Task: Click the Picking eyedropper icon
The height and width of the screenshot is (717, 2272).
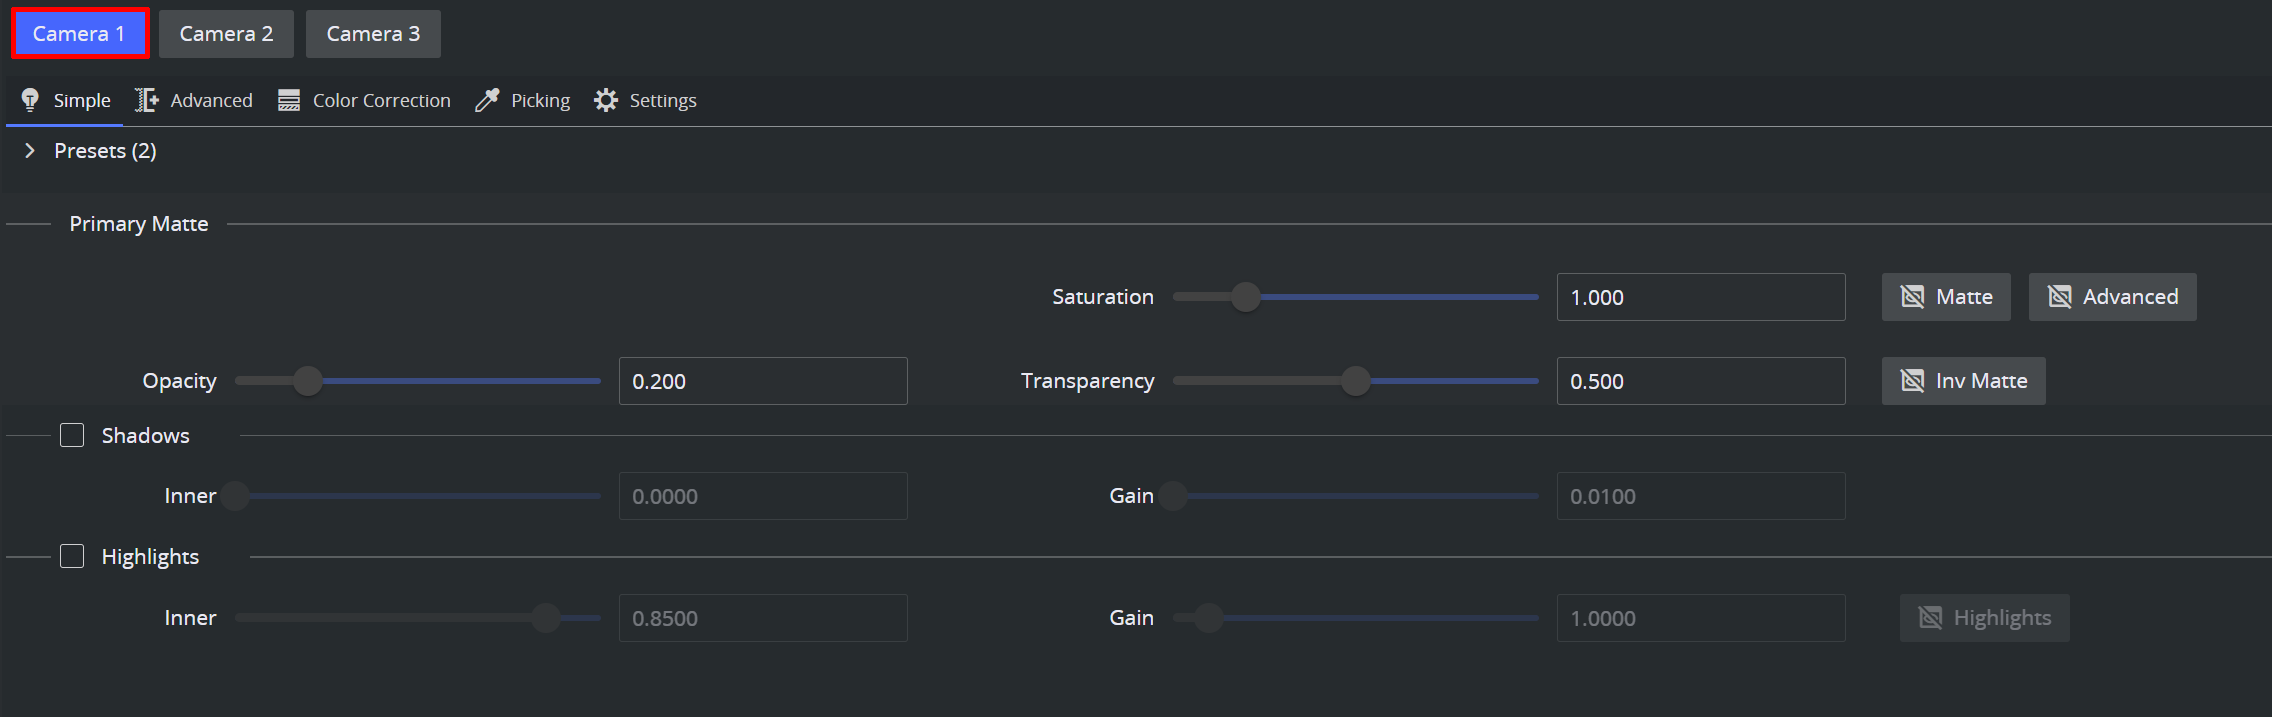Action: [x=487, y=100]
